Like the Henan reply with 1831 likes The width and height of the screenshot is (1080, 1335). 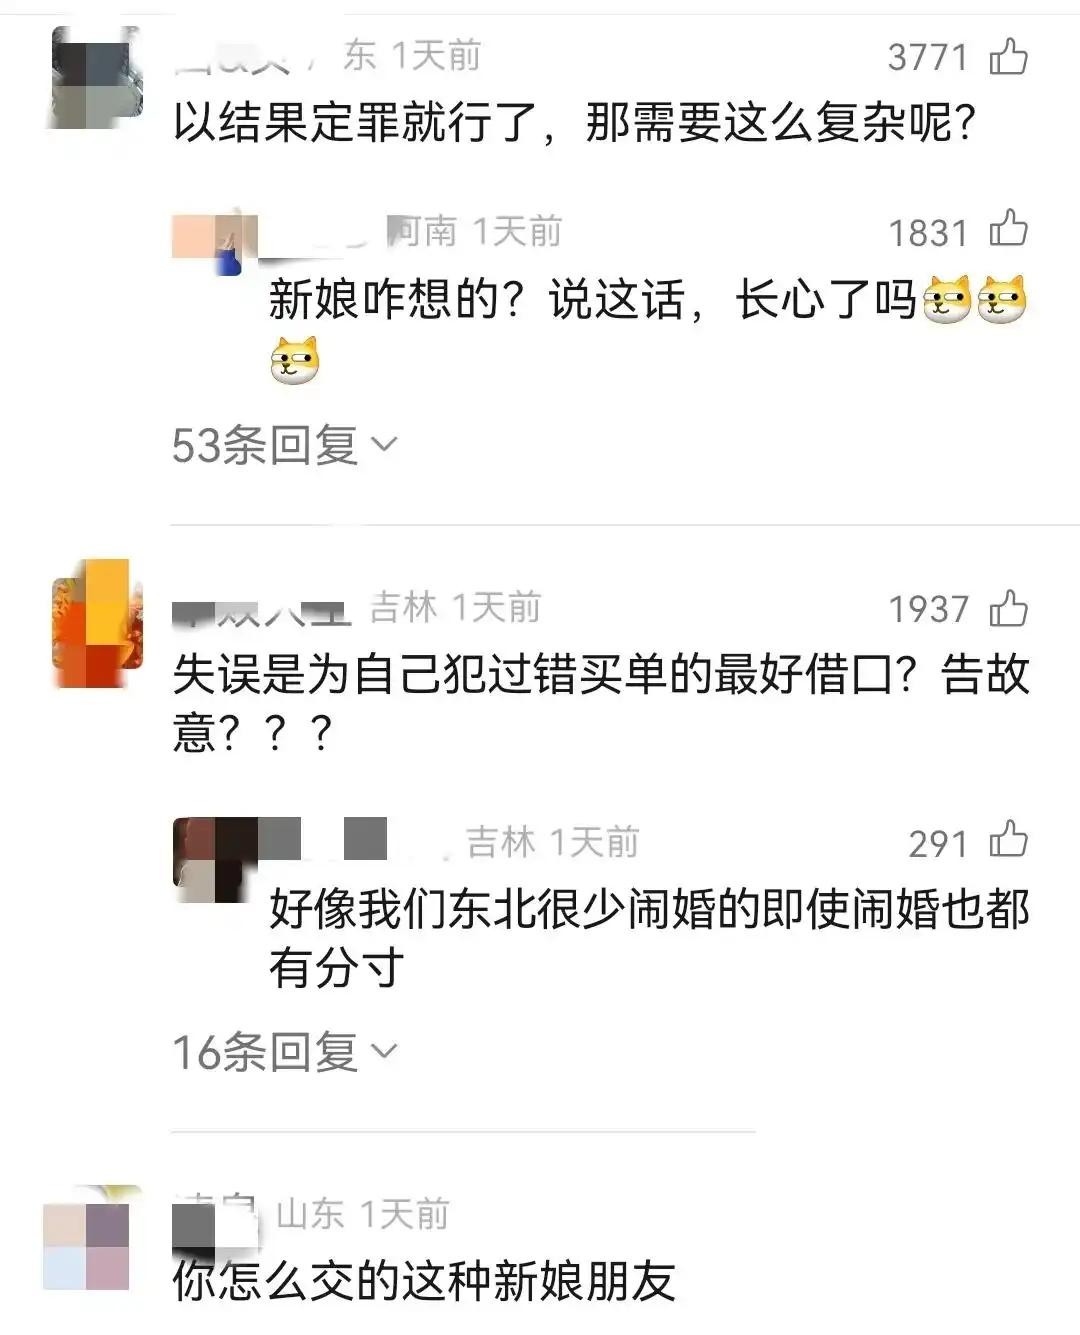1008,230
